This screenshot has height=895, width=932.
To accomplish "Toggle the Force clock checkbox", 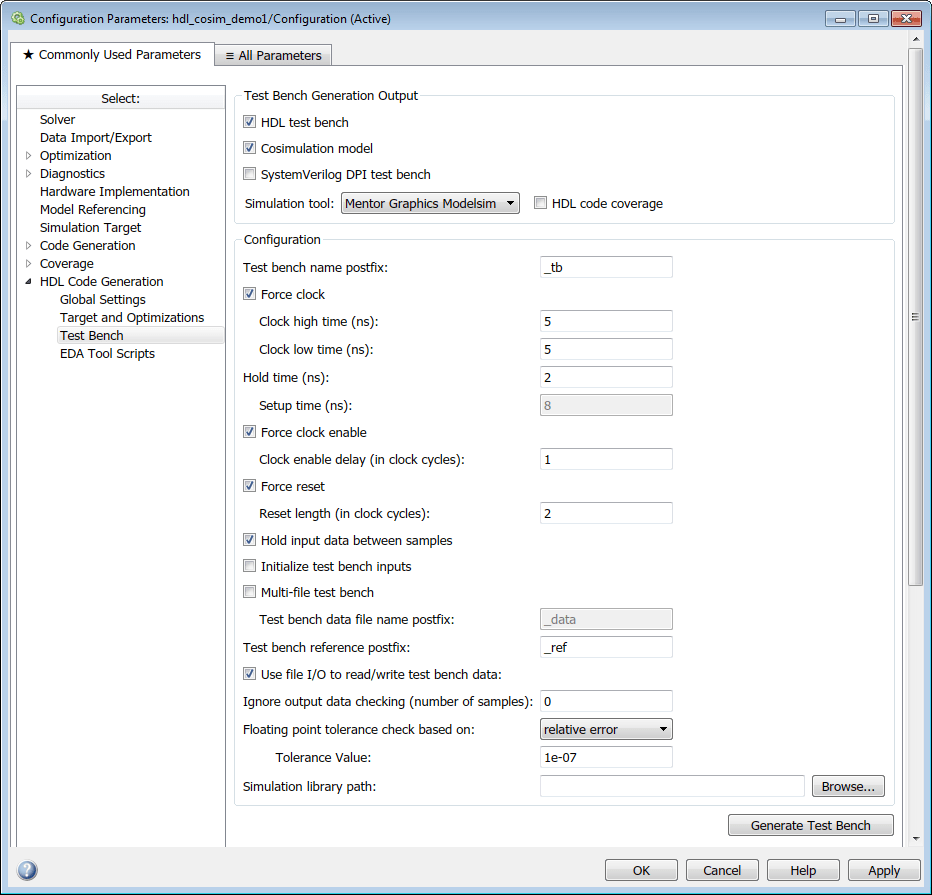I will tap(250, 294).
